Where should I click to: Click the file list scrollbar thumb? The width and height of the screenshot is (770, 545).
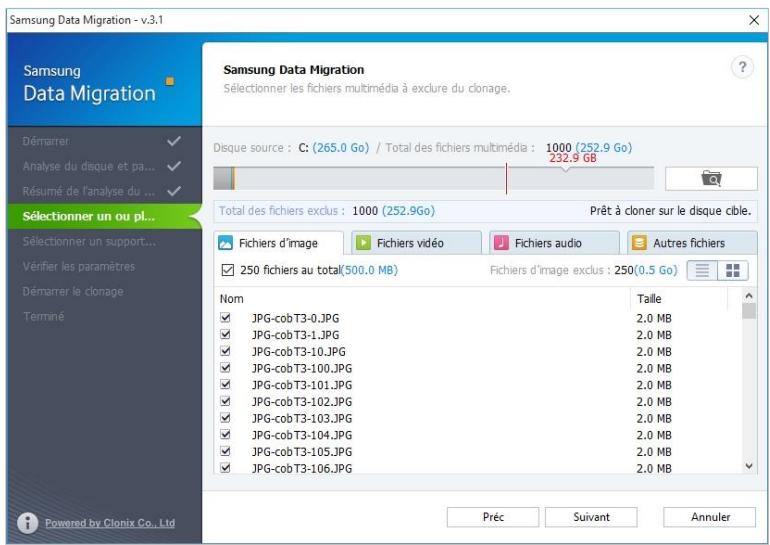[x=749, y=311]
